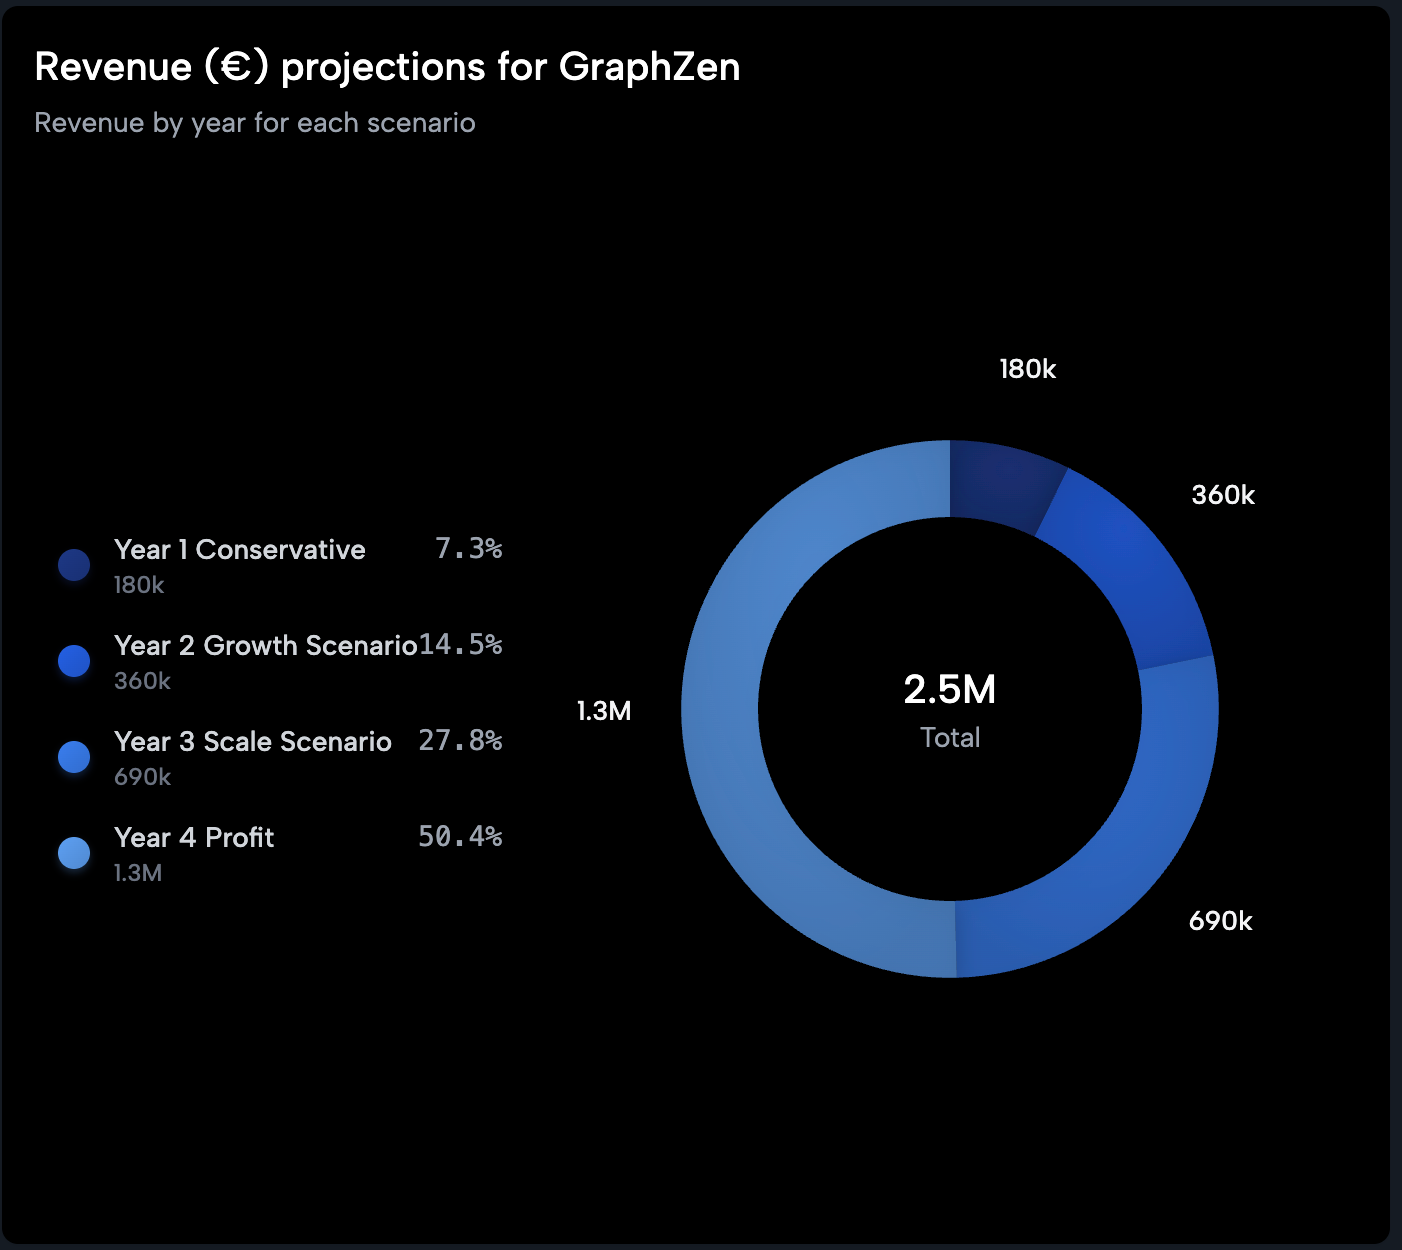
Task: Click the chart title mentioning GraphZen
Action: (387, 67)
